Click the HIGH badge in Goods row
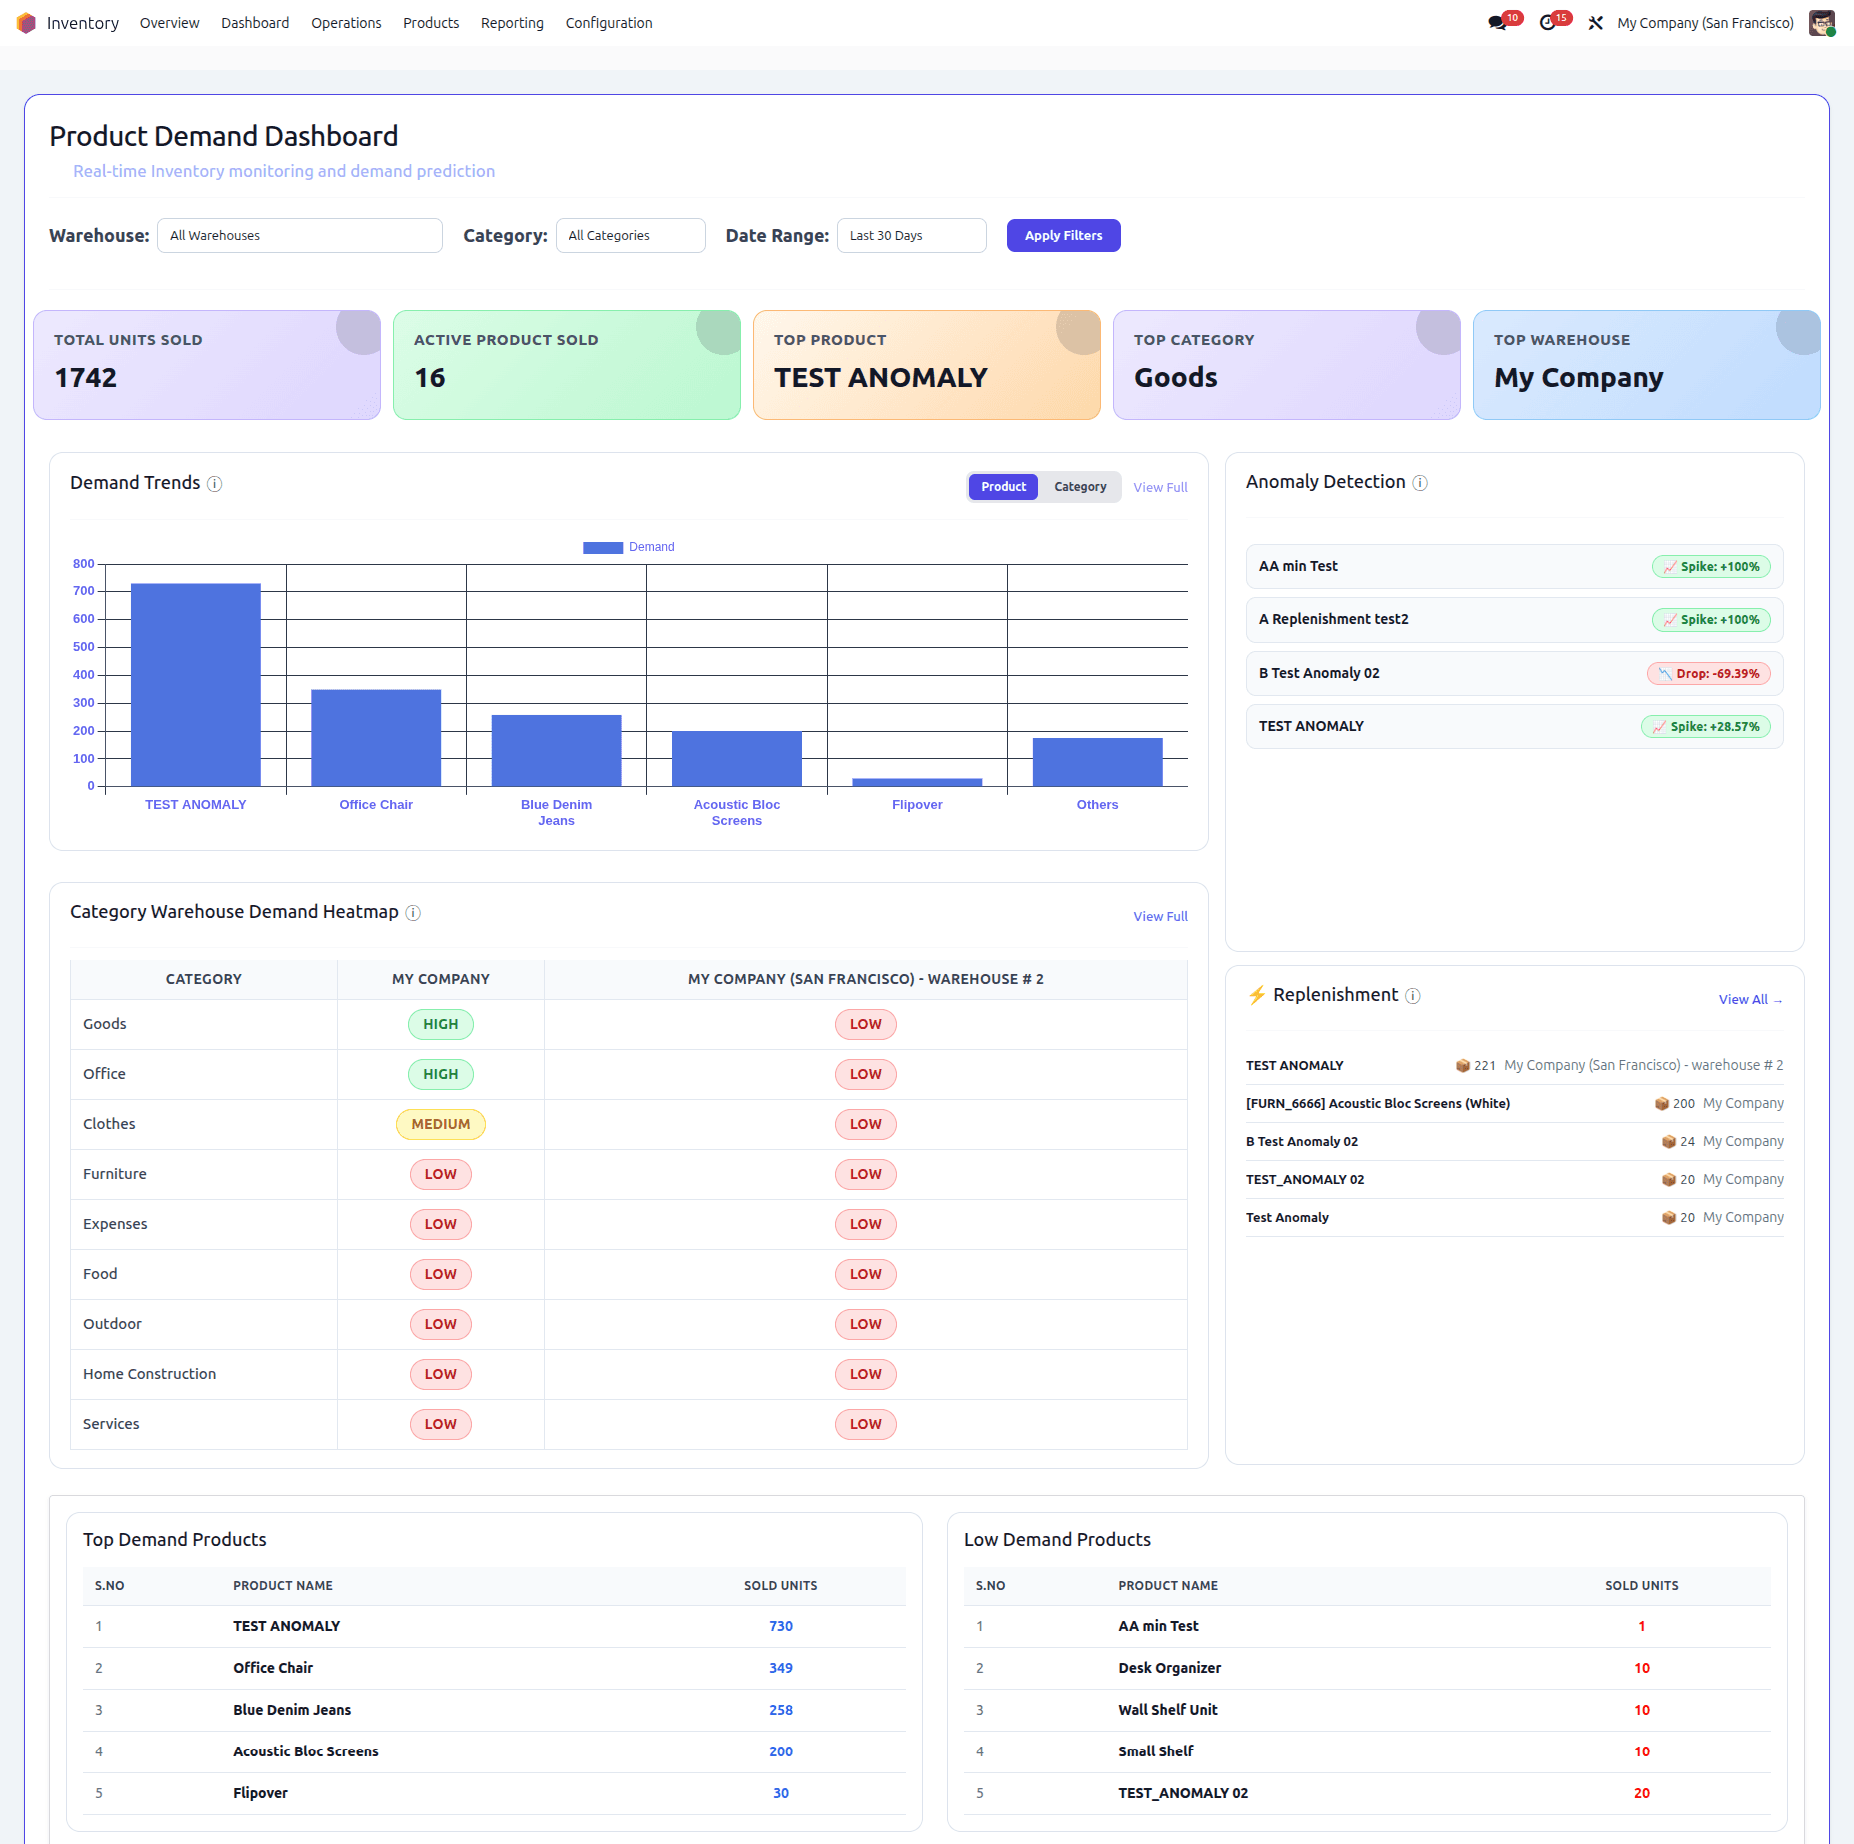The image size is (1854, 1844). coord(441,1025)
